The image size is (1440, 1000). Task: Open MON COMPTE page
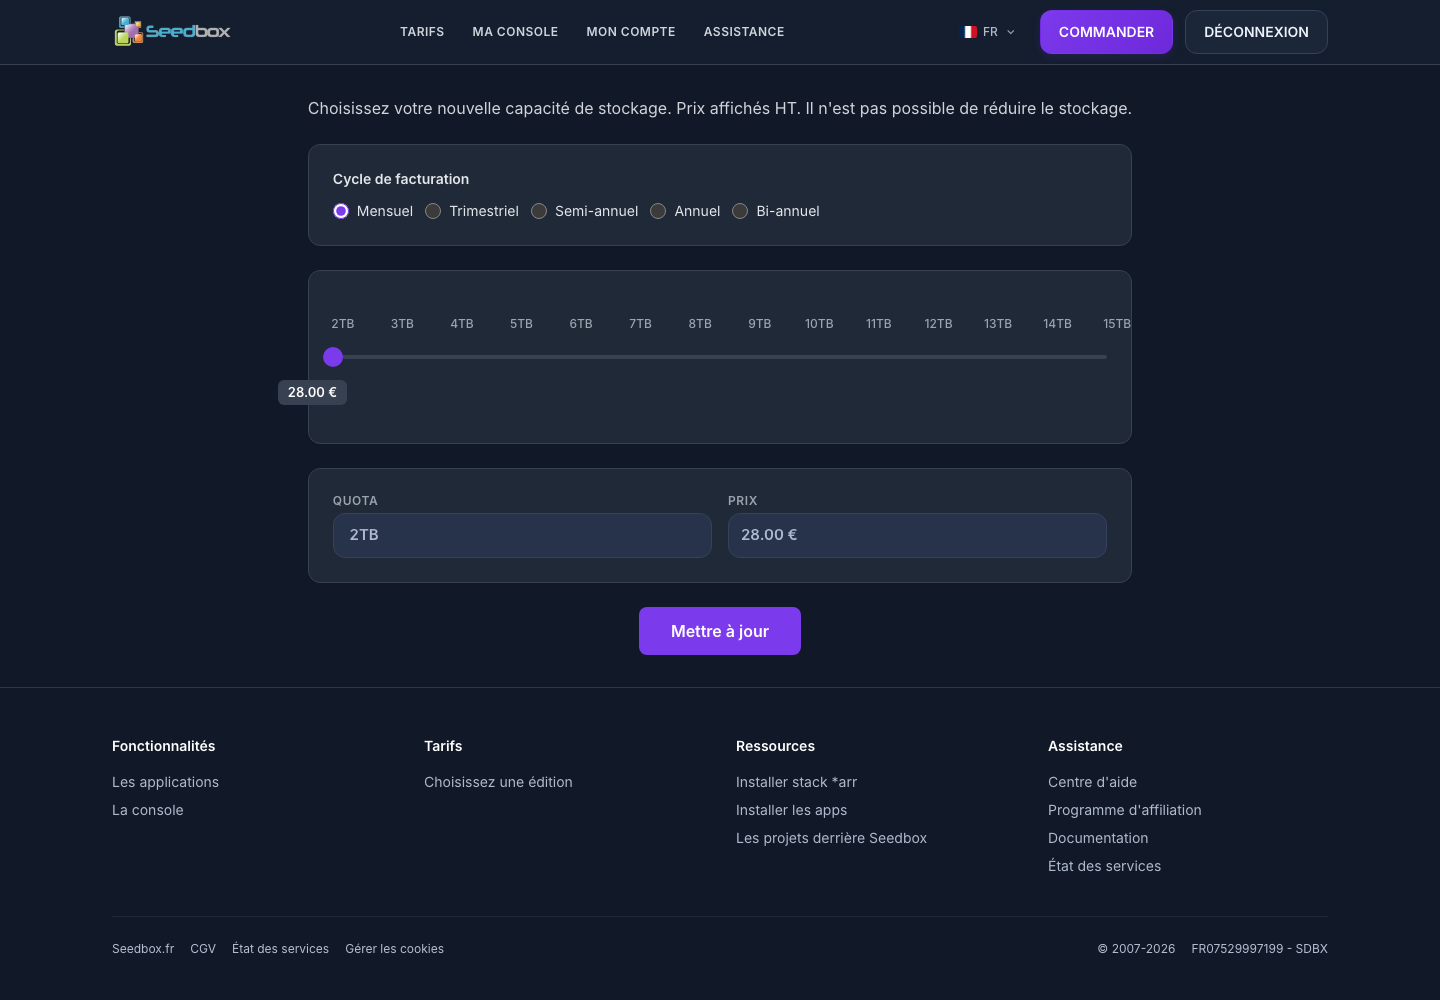(631, 32)
